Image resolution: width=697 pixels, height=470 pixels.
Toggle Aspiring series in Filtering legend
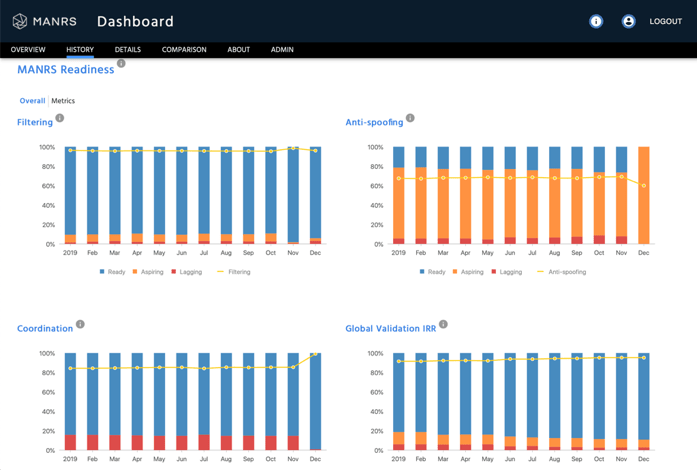coord(148,272)
